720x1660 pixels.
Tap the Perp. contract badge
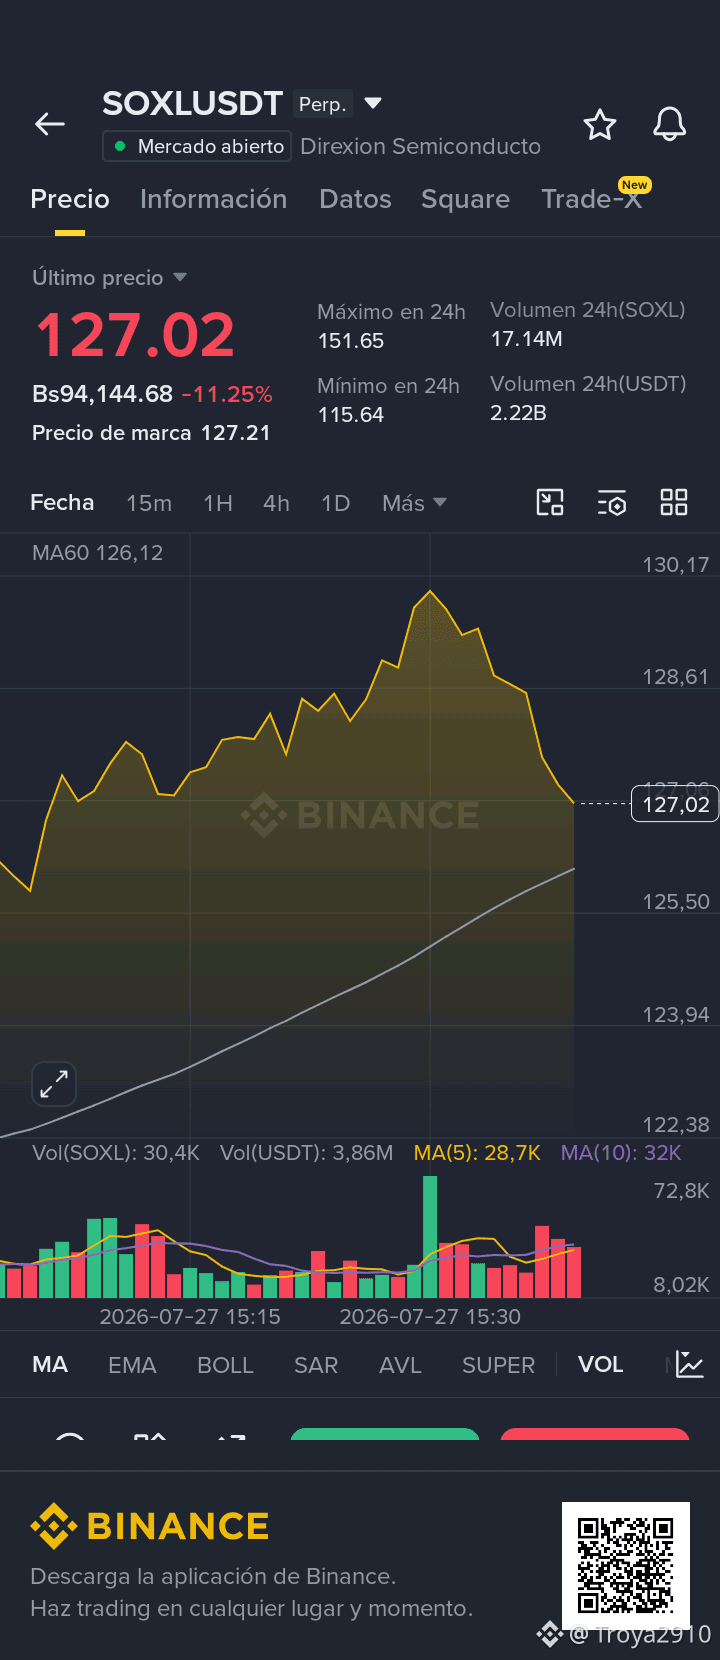click(x=322, y=104)
